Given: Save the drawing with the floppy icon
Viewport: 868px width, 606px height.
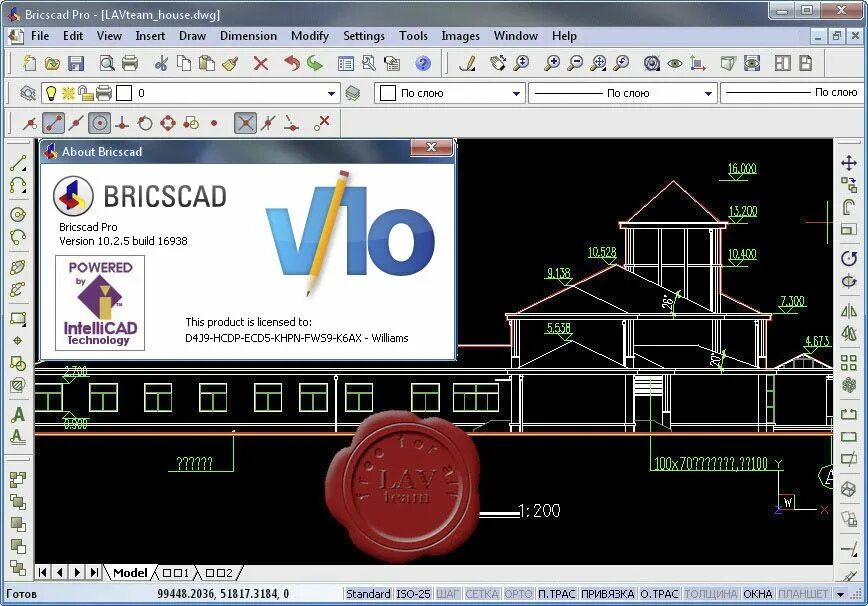Looking at the screenshot, I should pyautogui.click(x=76, y=63).
